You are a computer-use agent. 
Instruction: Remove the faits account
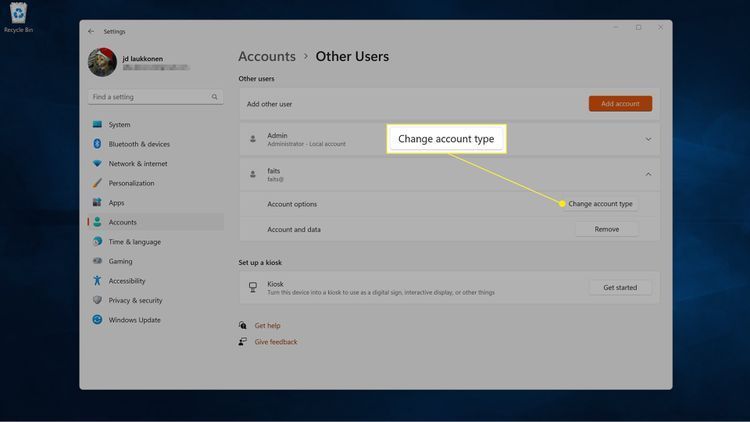pyautogui.click(x=606, y=229)
